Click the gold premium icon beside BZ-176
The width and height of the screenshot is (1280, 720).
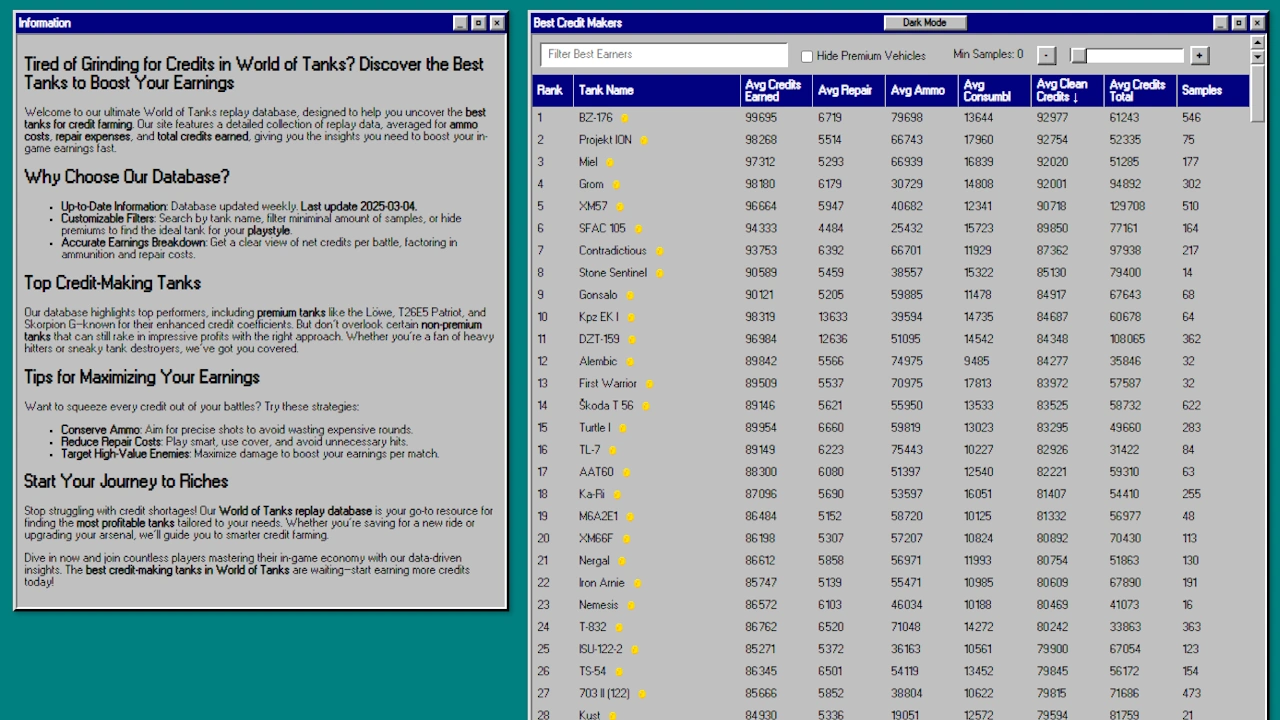(x=624, y=118)
